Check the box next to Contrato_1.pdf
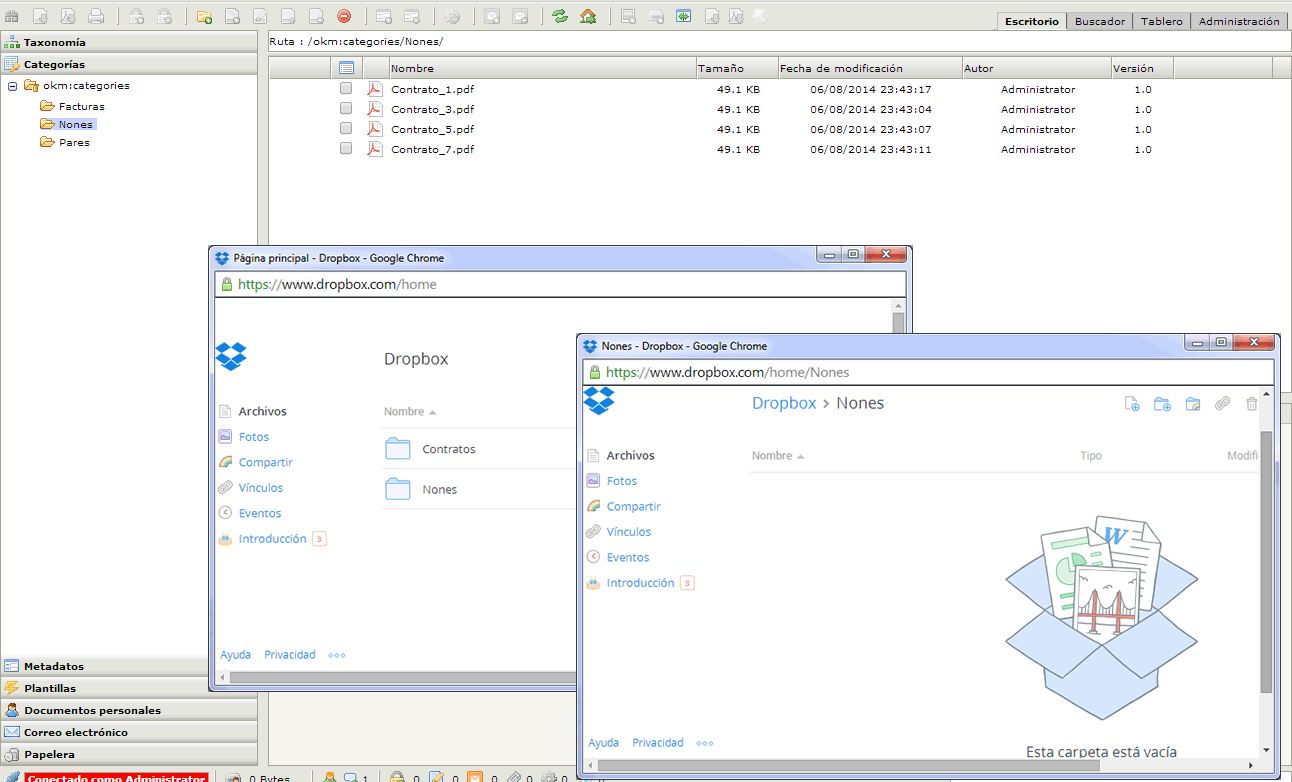 346,89
